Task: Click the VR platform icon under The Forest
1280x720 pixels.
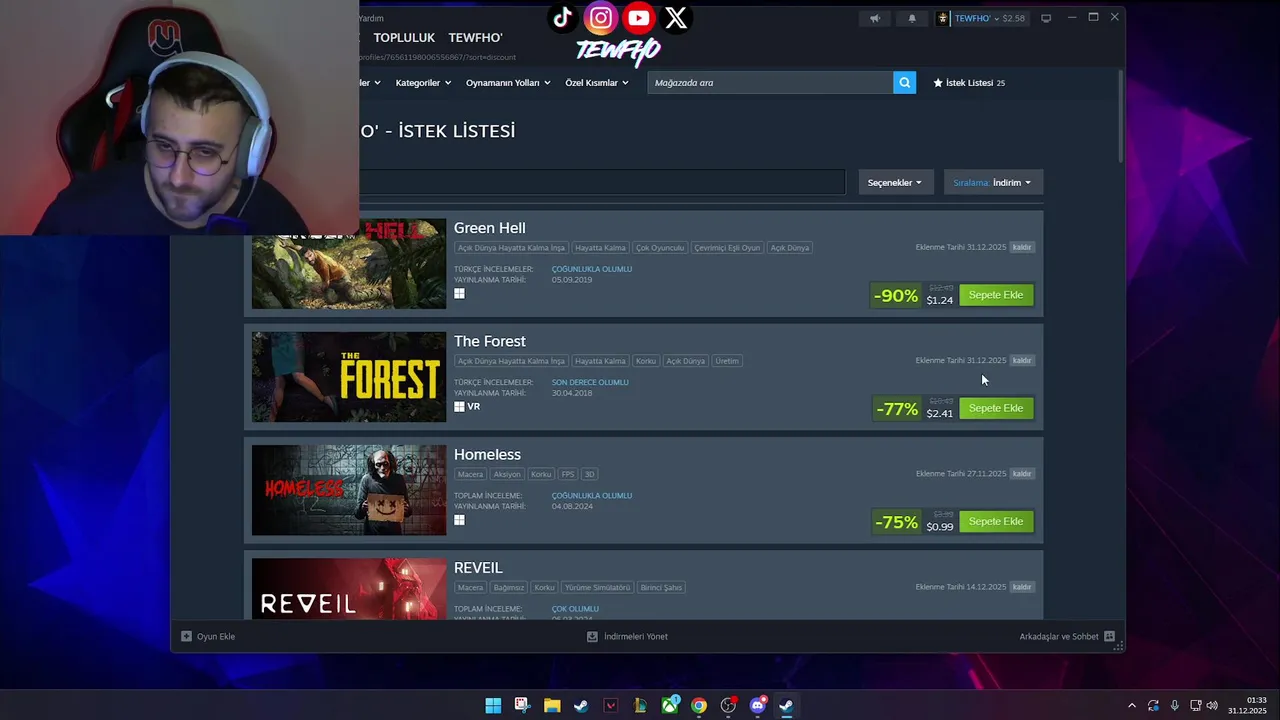Action: (x=474, y=407)
